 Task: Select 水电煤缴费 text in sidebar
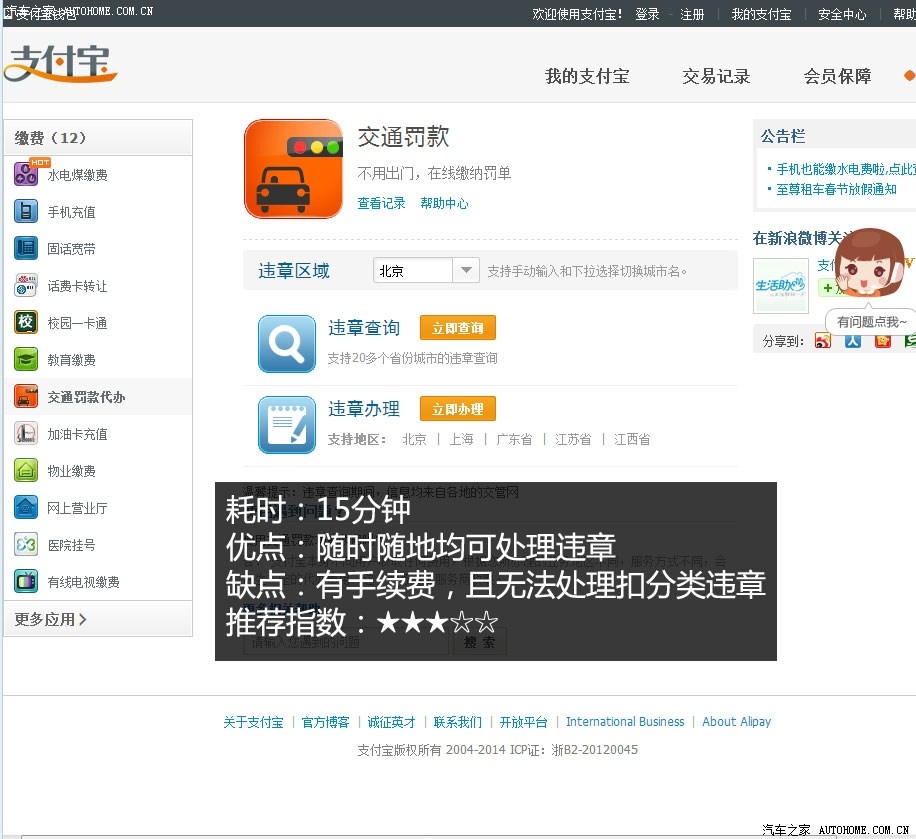(x=78, y=175)
